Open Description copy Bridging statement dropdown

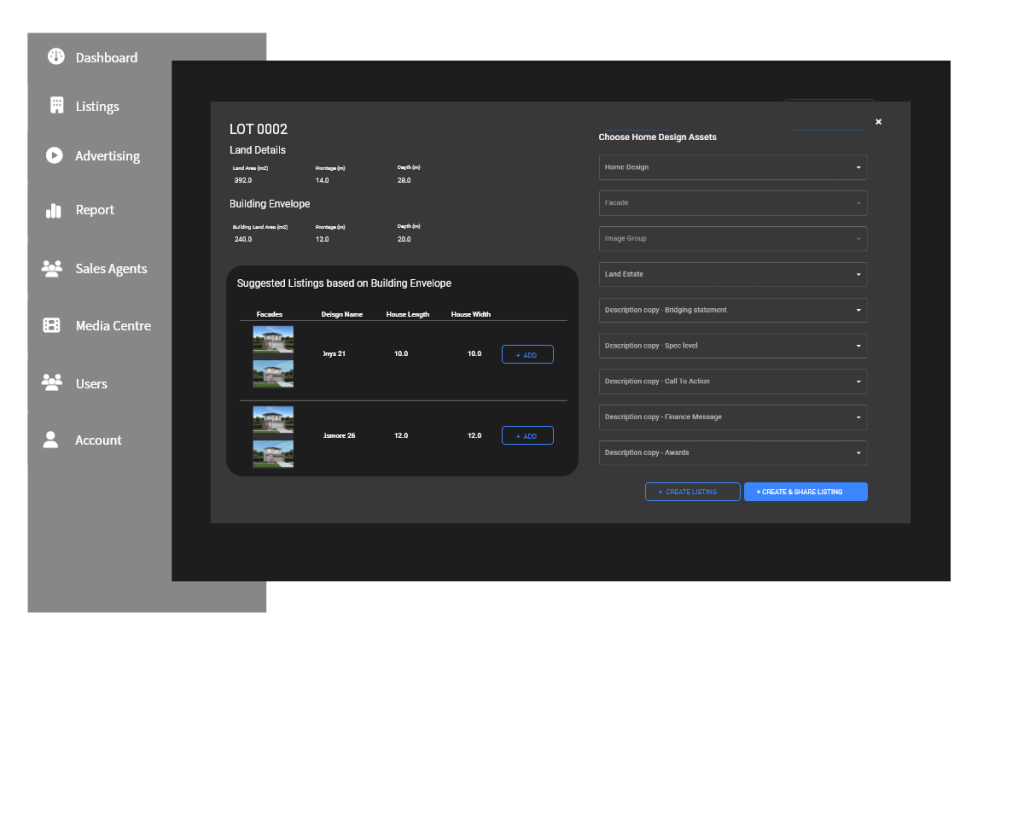coord(732,310)
